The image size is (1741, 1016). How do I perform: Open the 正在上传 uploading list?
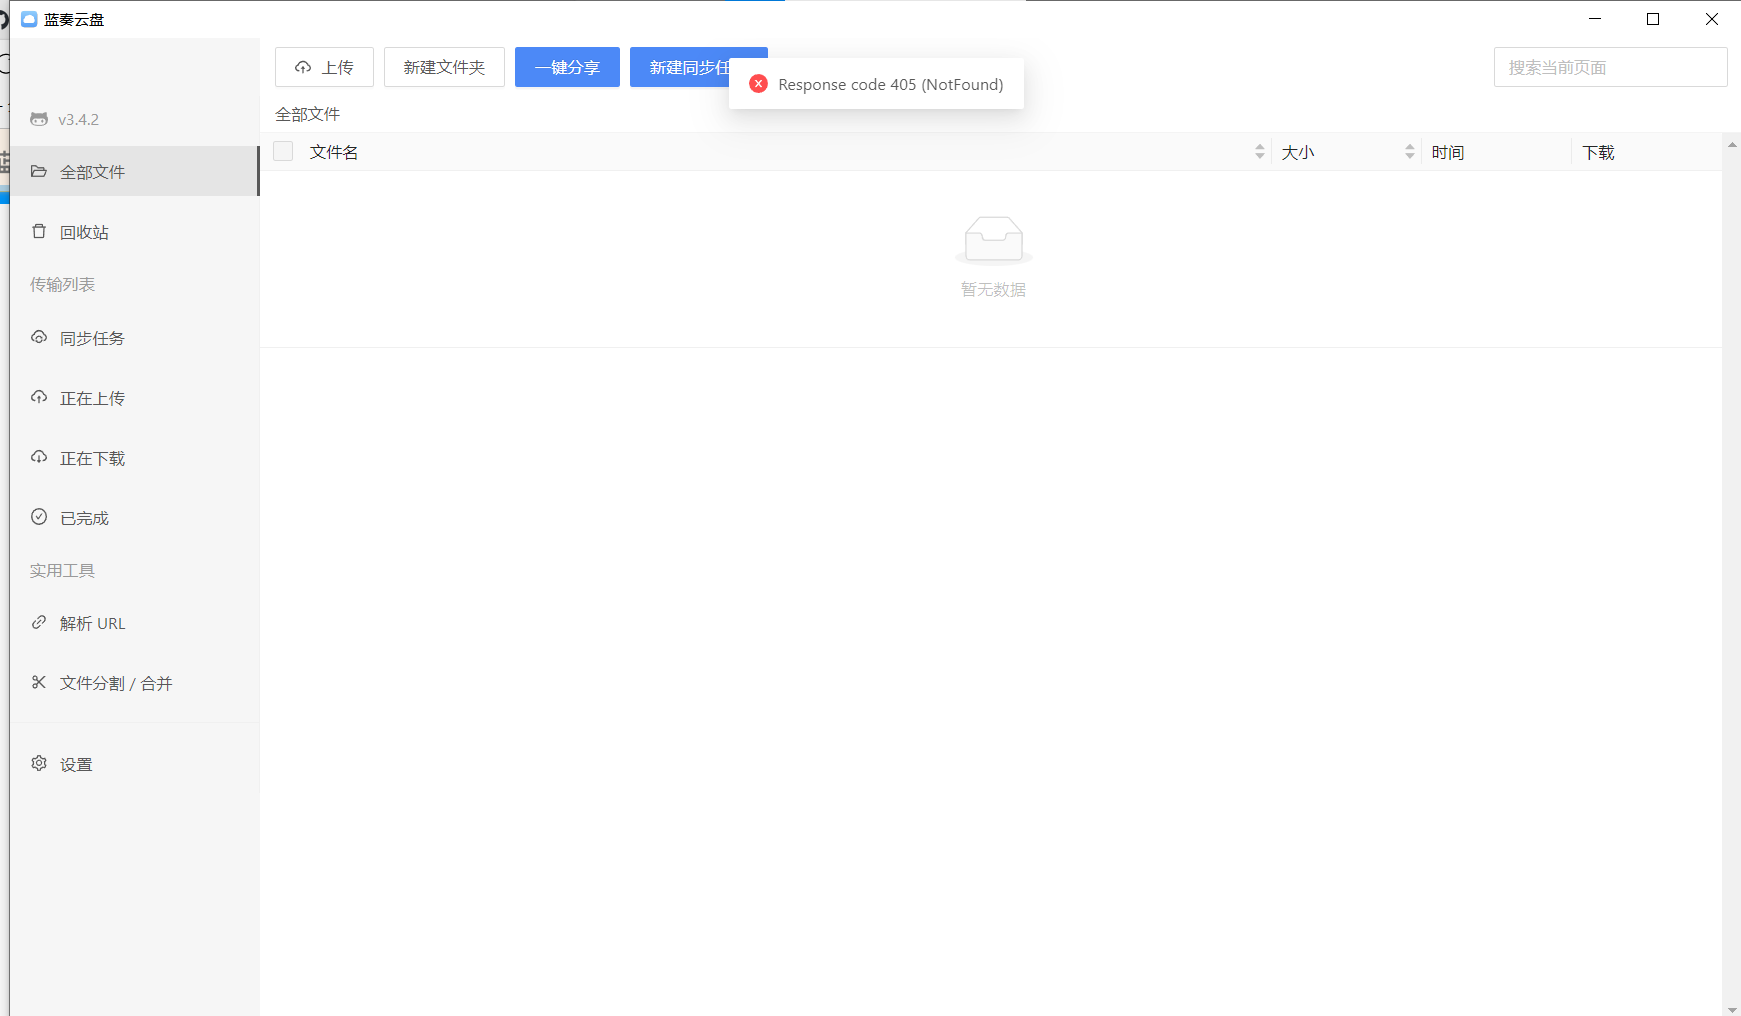coord(91,398)
